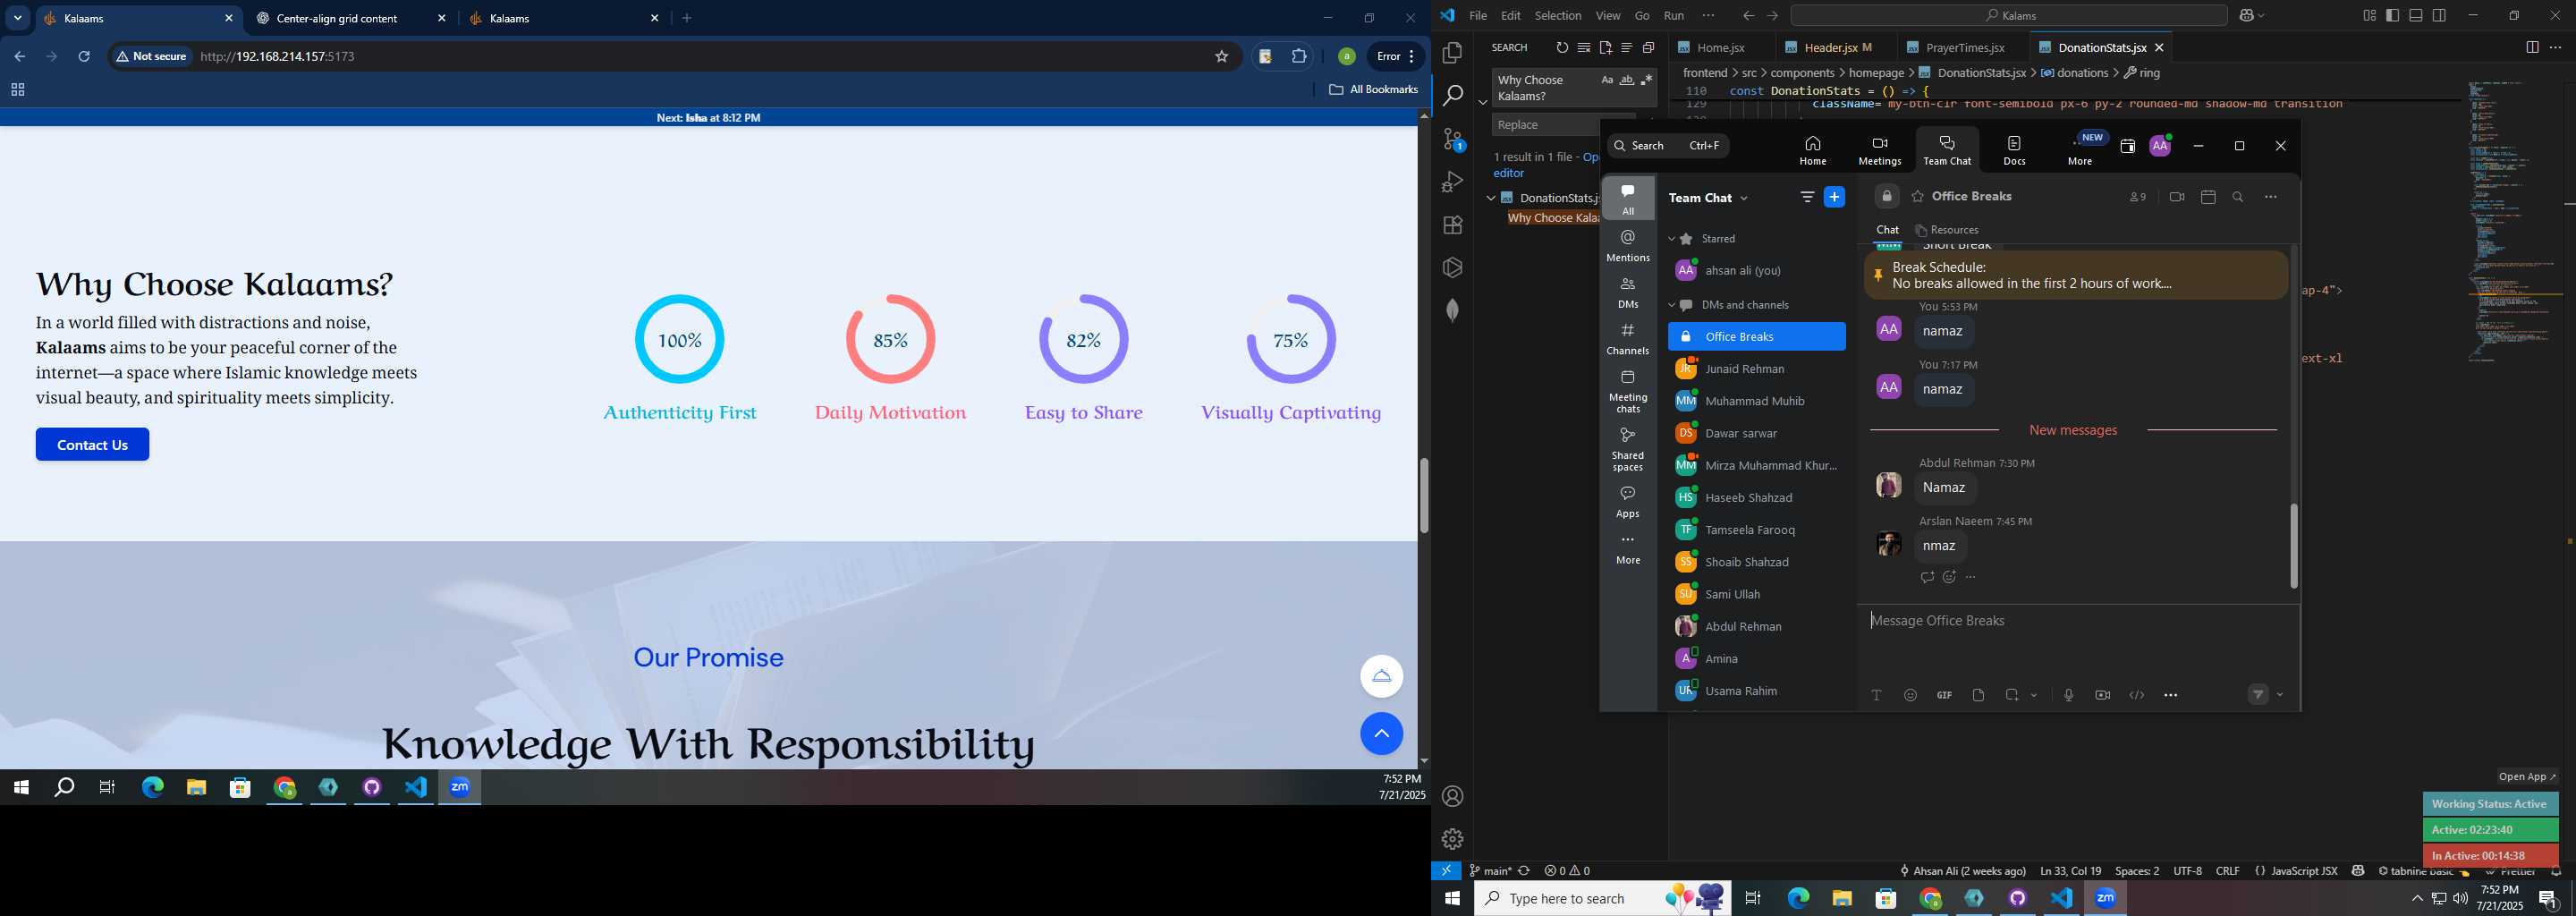
Task: Click the Open App button
Action: (2526, 777)
